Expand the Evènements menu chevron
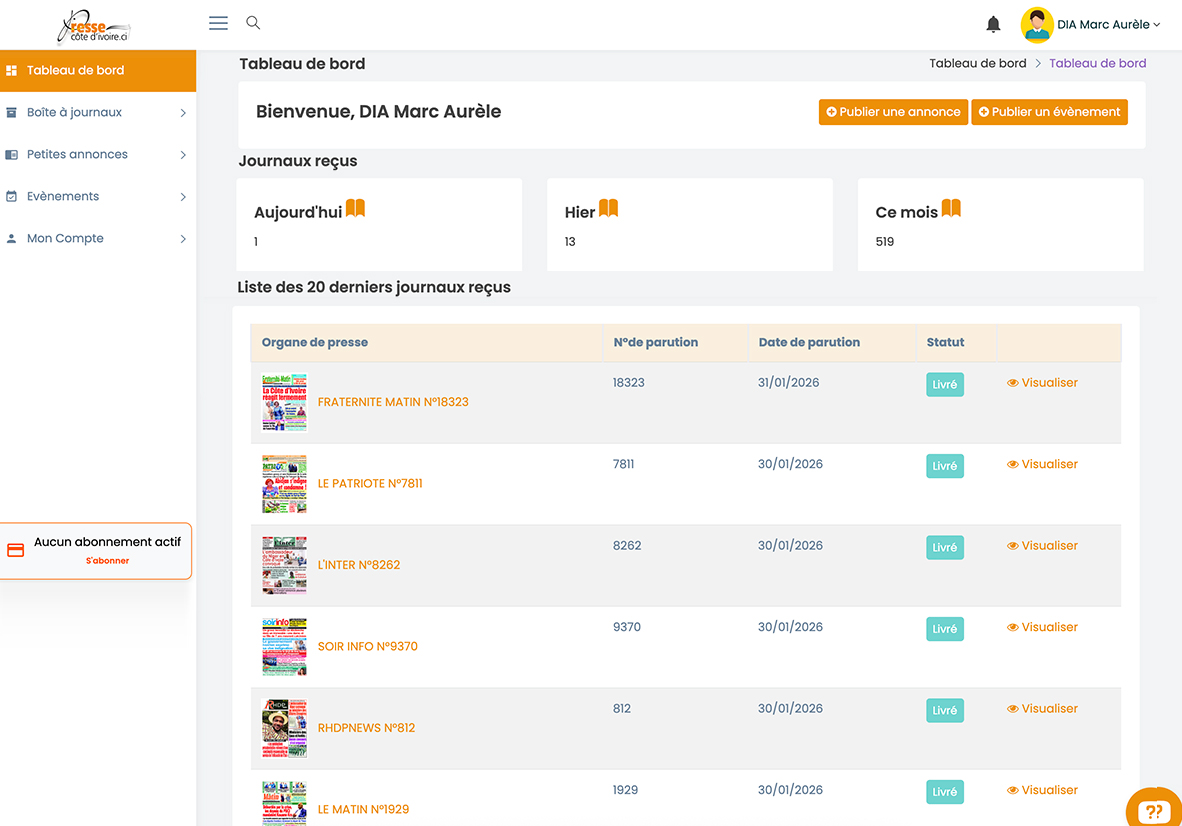 [x=183, y=196]
